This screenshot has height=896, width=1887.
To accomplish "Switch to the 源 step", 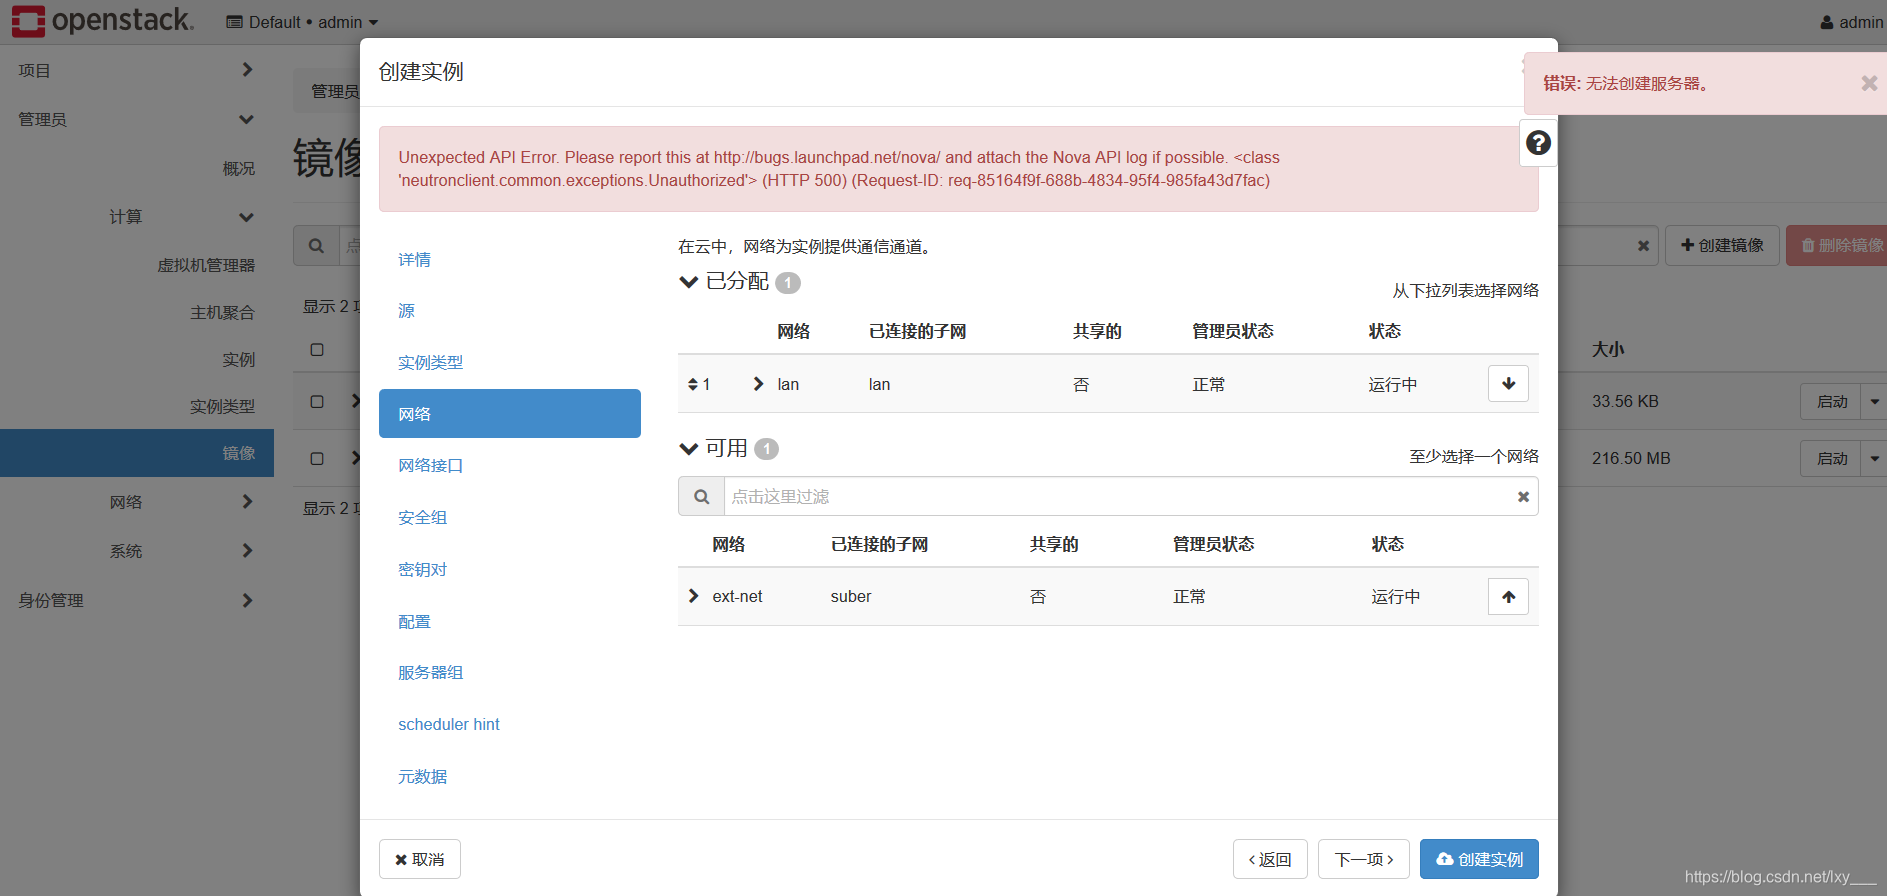I will [406, 311].
